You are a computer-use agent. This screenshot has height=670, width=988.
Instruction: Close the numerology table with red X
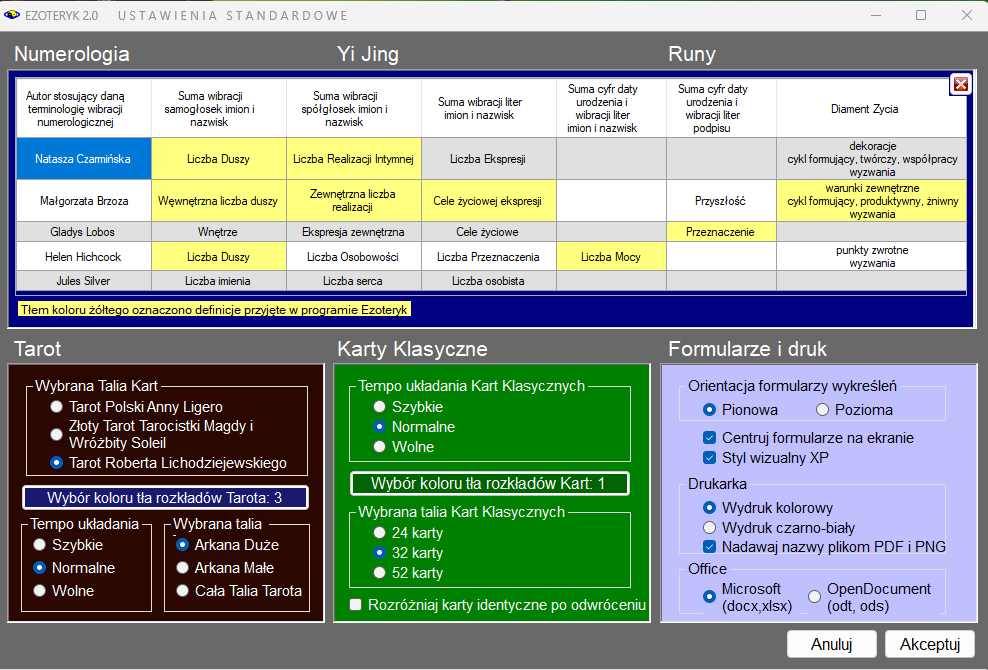tap(960, 85)
